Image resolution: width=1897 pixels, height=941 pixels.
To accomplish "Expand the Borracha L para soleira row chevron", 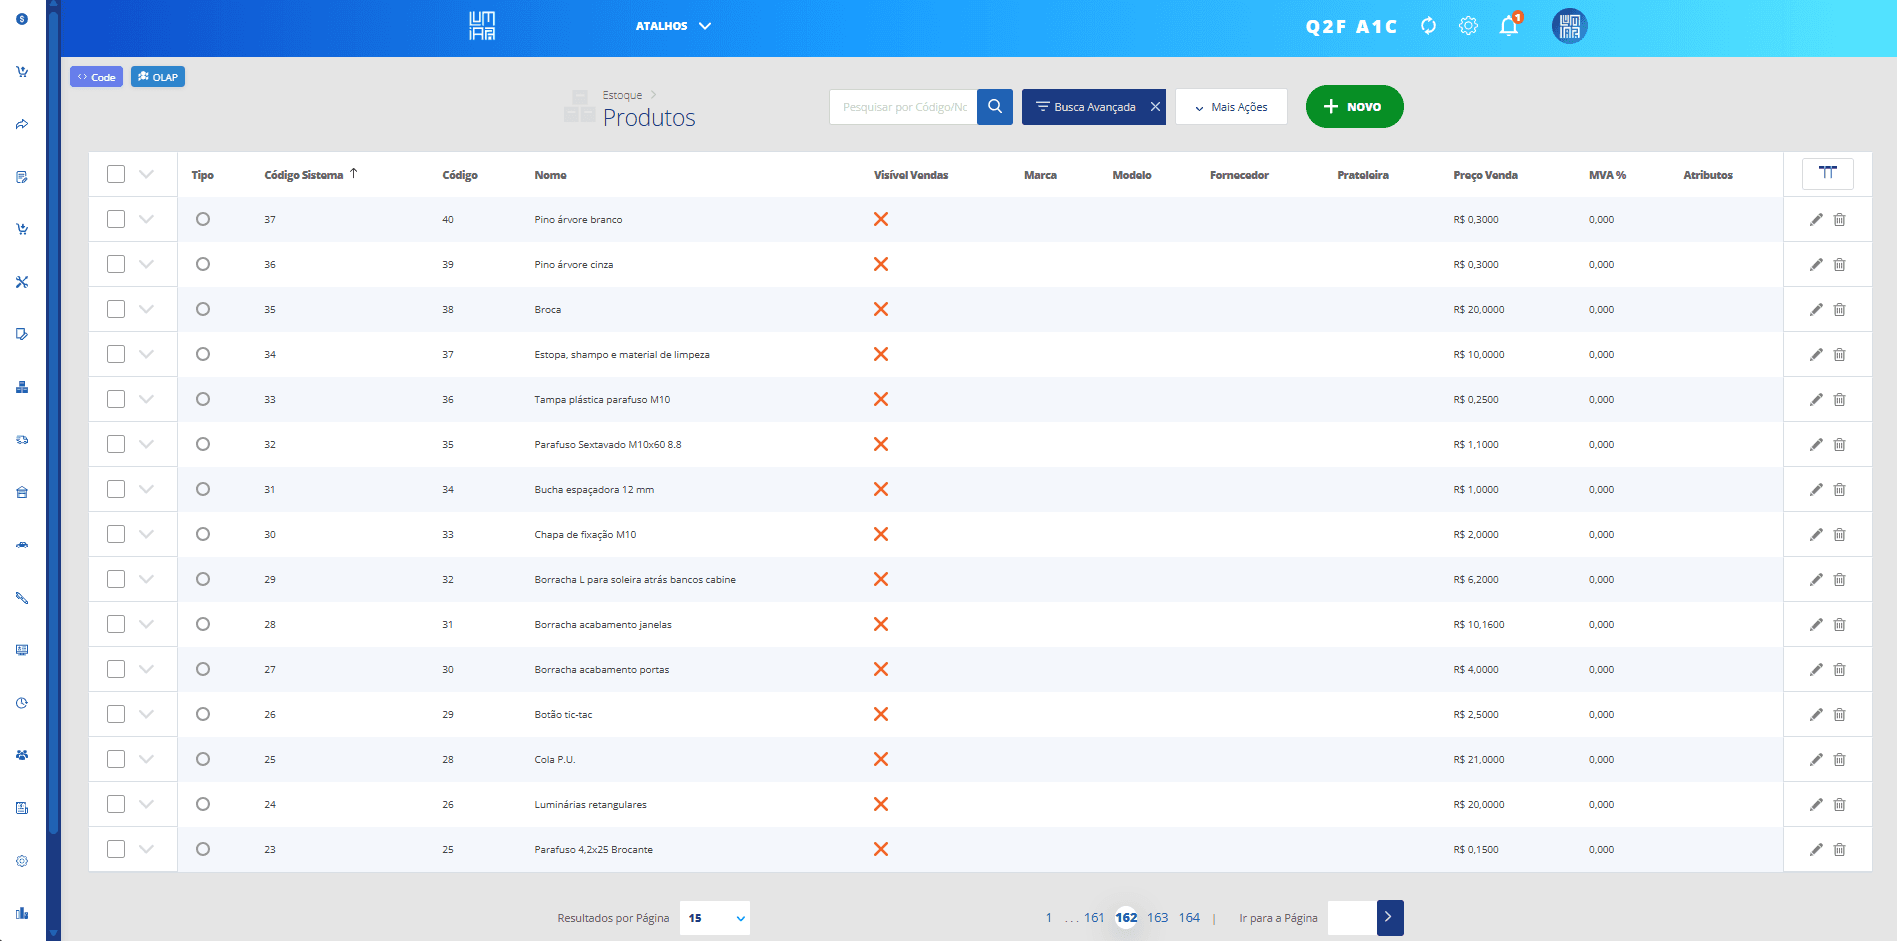I will (146, 579).
